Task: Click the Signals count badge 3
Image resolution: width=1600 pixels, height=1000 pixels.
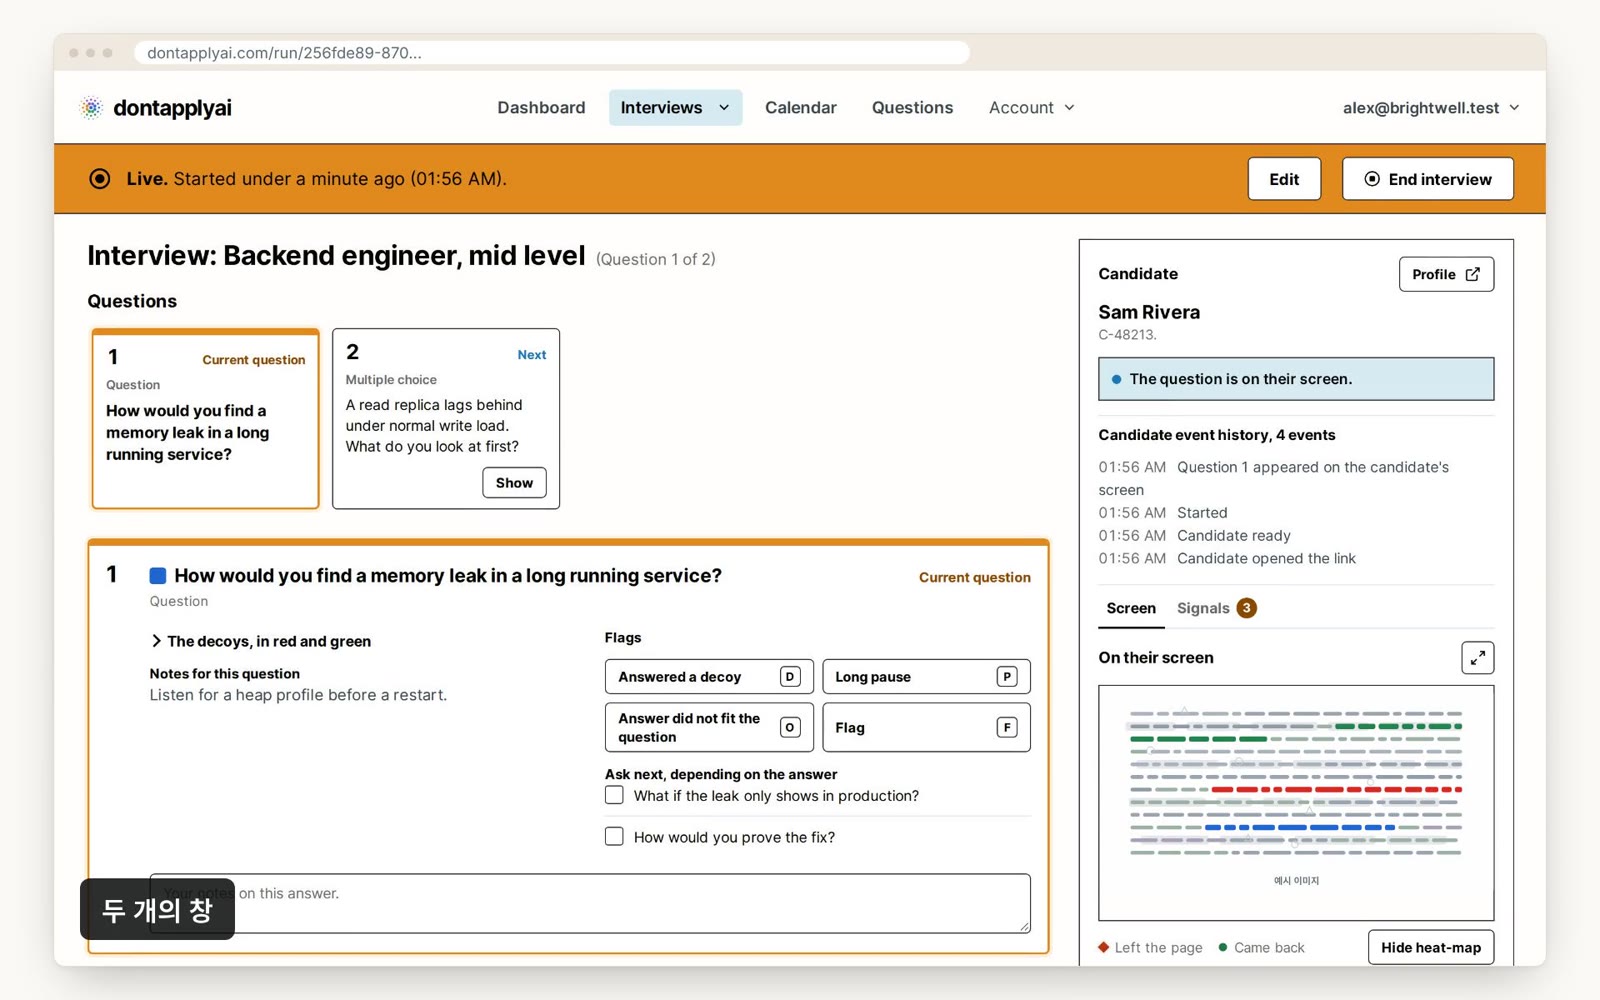Action: click(1246, 608)
